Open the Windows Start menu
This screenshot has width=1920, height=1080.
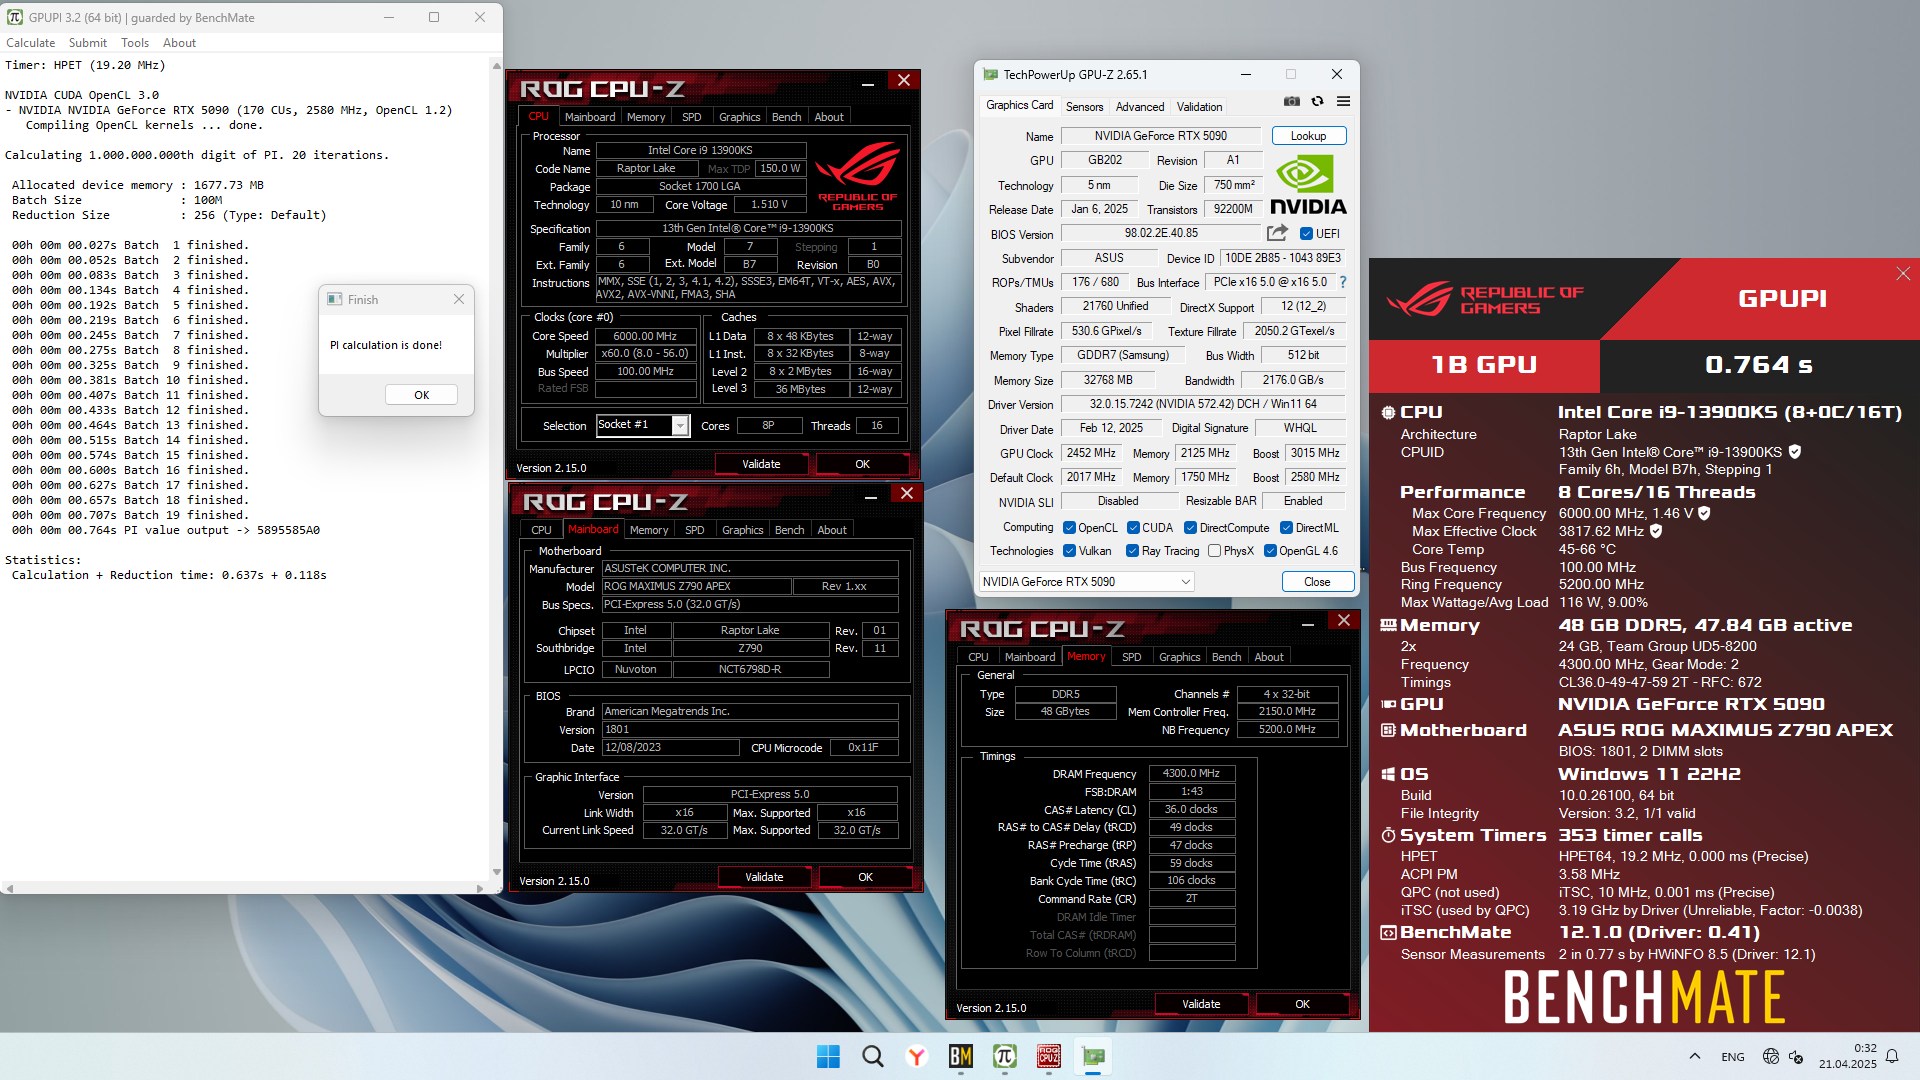coord(828,1056)
